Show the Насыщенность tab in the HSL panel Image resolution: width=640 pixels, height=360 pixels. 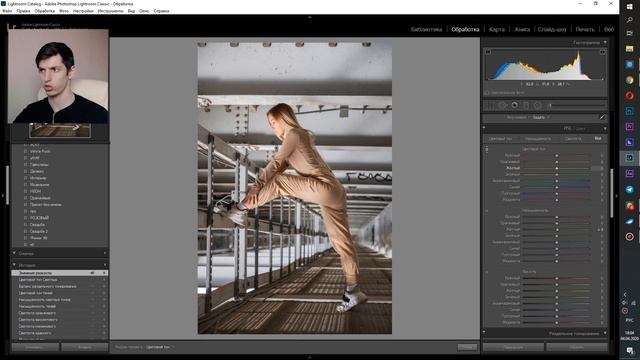click(538, 139)
